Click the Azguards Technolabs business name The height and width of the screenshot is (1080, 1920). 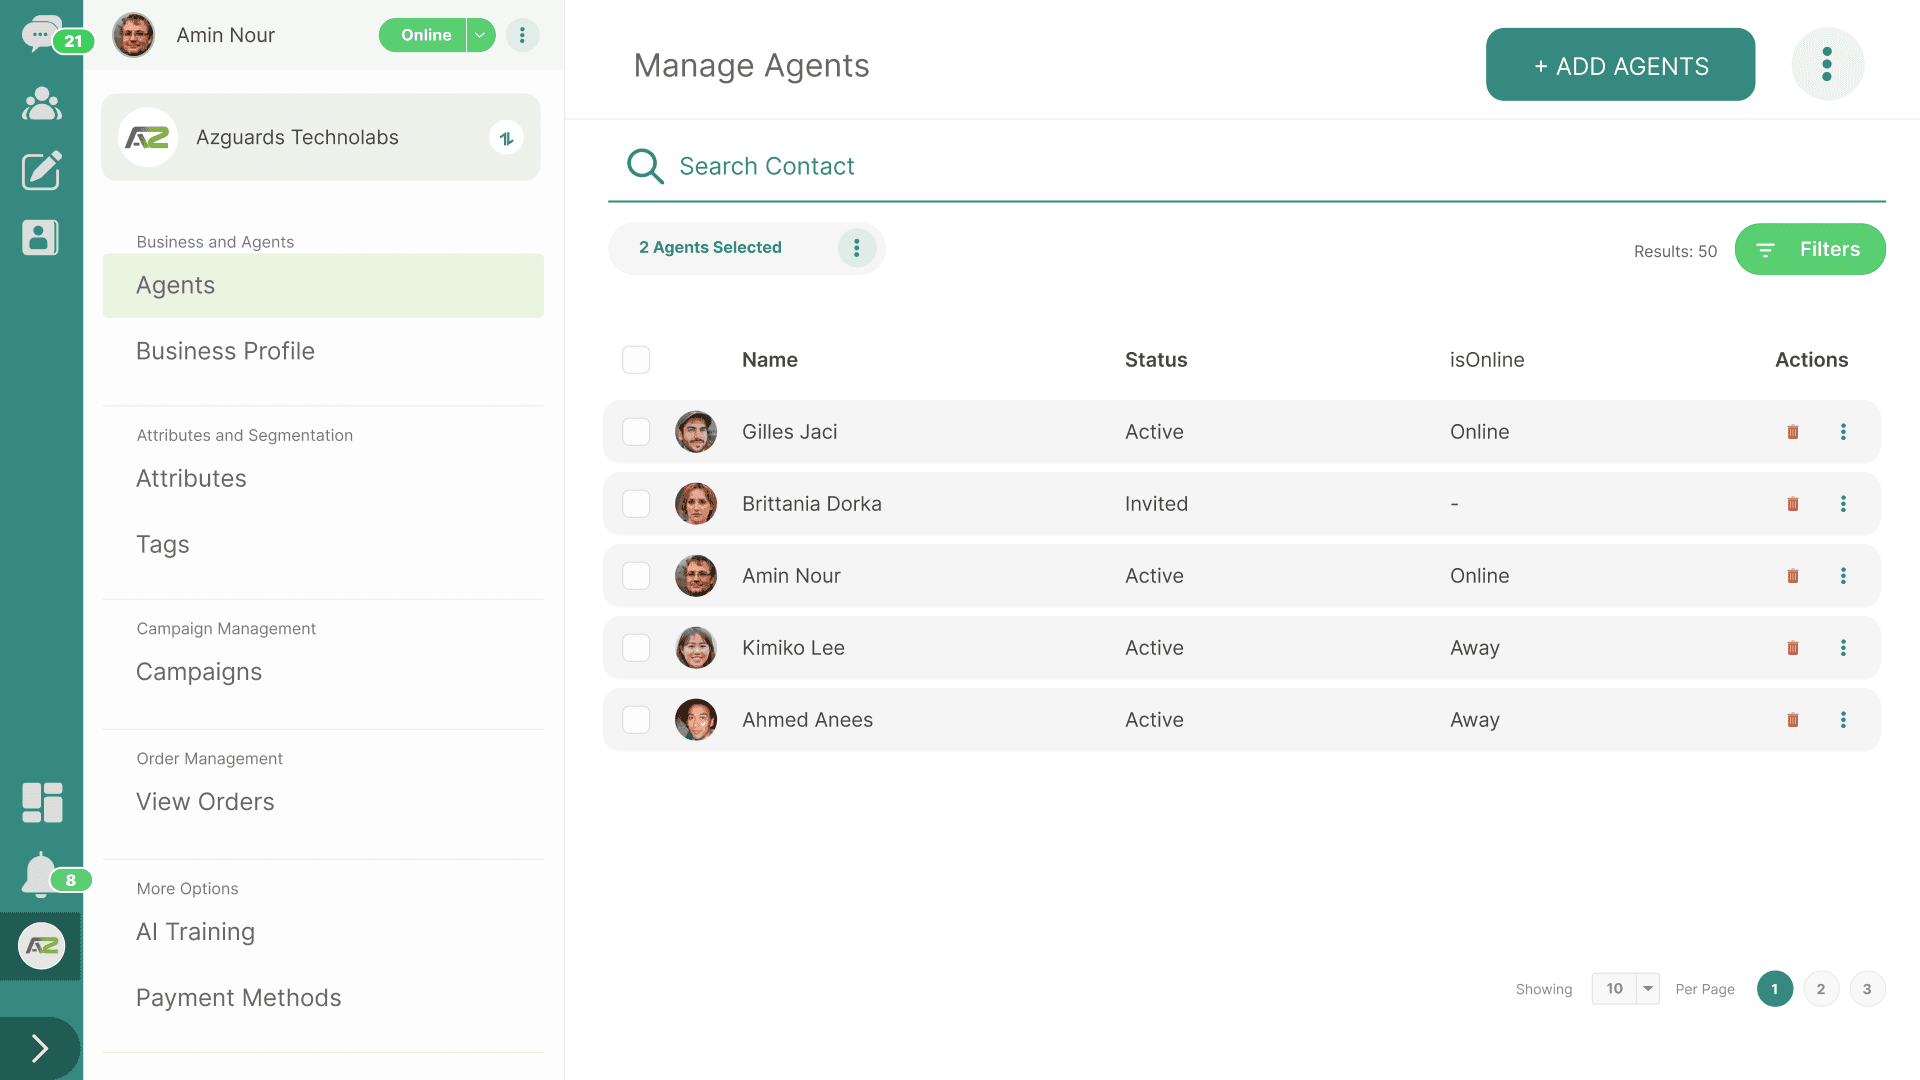click(x=297, y=137)
